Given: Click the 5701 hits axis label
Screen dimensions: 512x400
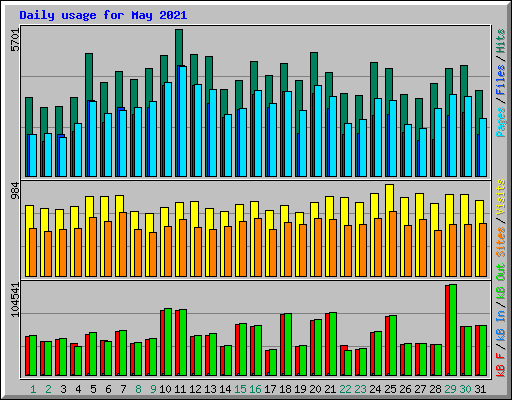Looking at the screenshot, I should click(x=15, y=40).
